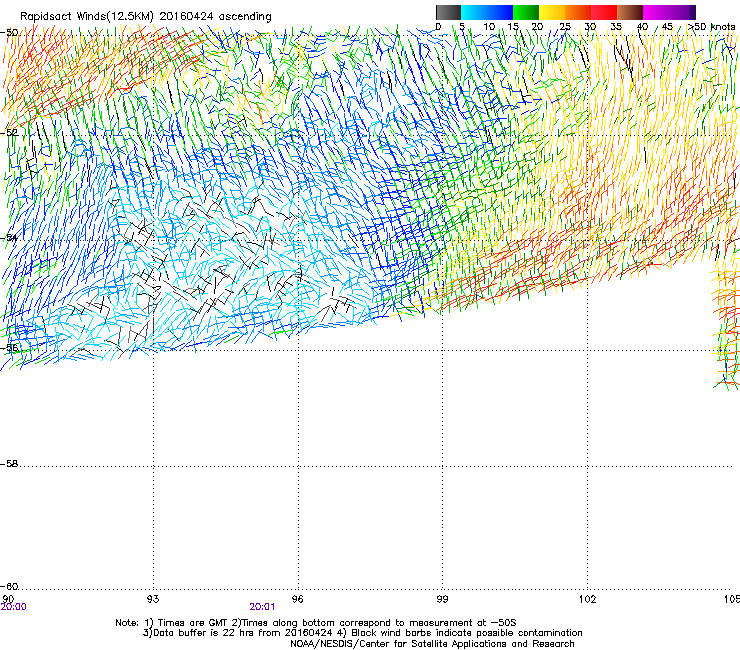The width and height of the screenshot is (740, 650).
Task: Select the green 15-20 knots legend segment
Action: tap(526, 12)
